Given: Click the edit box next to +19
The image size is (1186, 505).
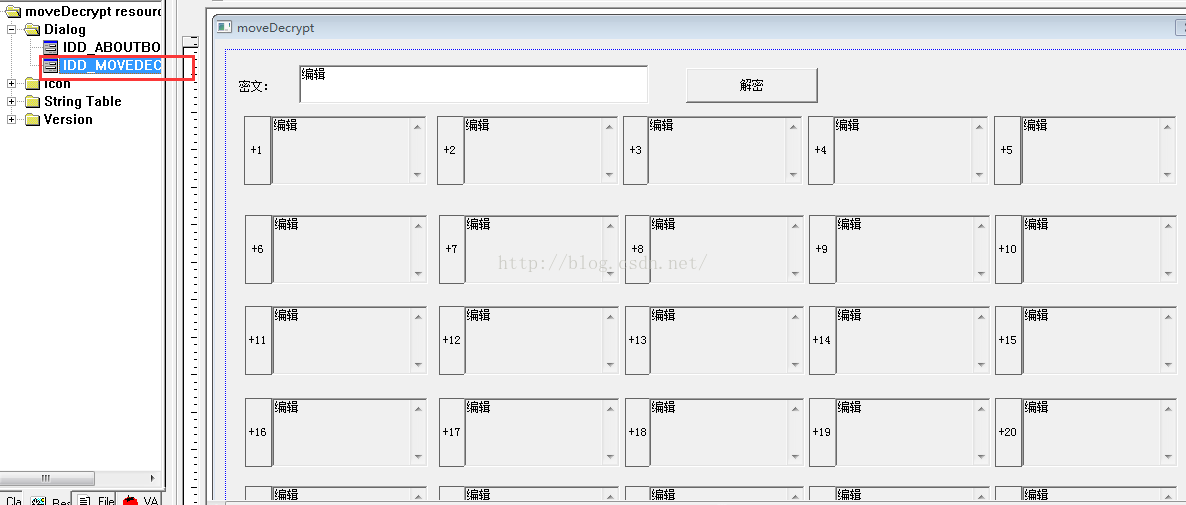Looking at the screenshot, I should (x=912, y=432).
